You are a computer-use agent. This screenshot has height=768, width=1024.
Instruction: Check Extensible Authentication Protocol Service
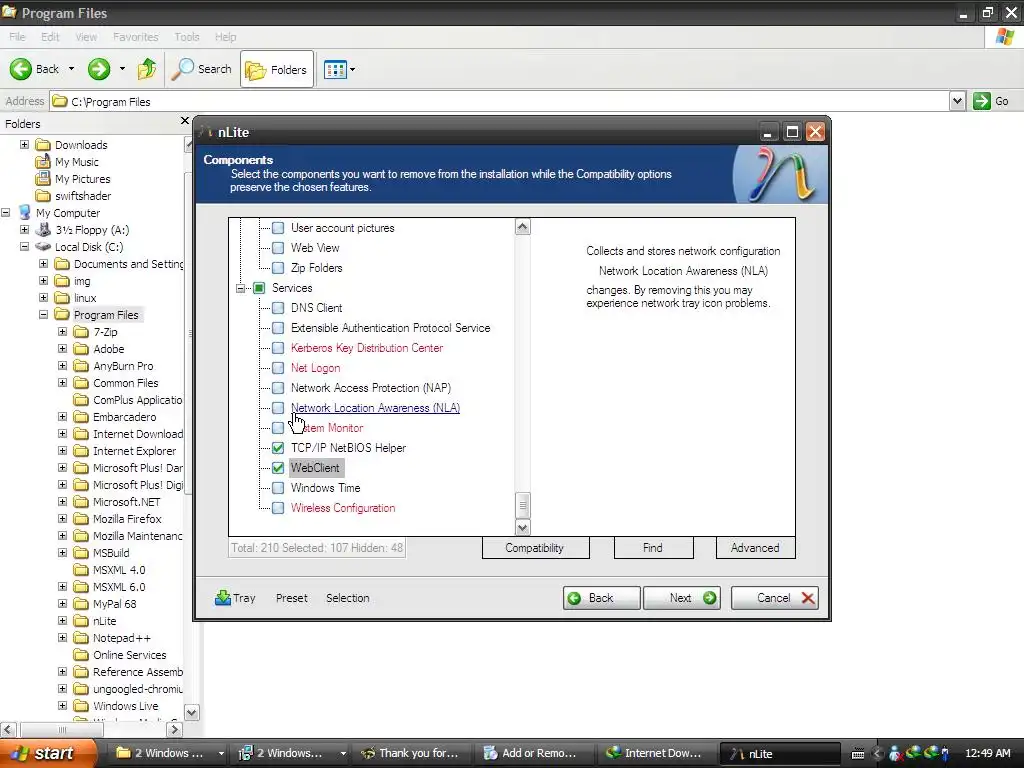tap(278, 328)
